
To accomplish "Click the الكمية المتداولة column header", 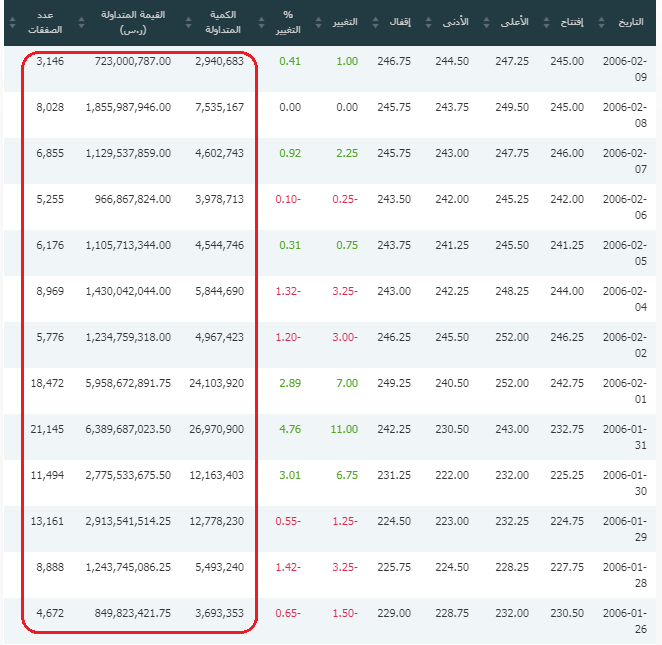I will [x=223, y=22].
